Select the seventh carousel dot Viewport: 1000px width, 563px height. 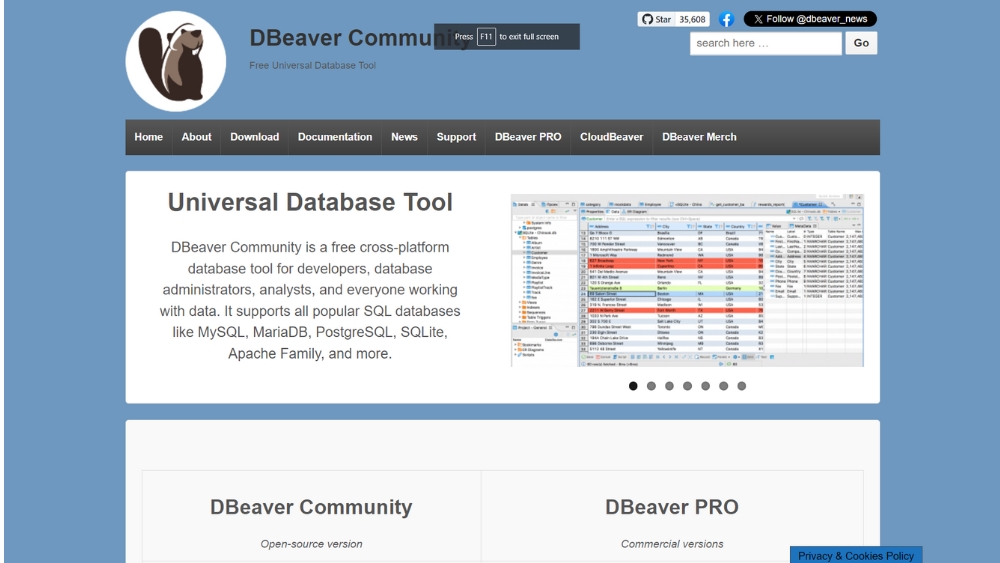pos(742,386)
